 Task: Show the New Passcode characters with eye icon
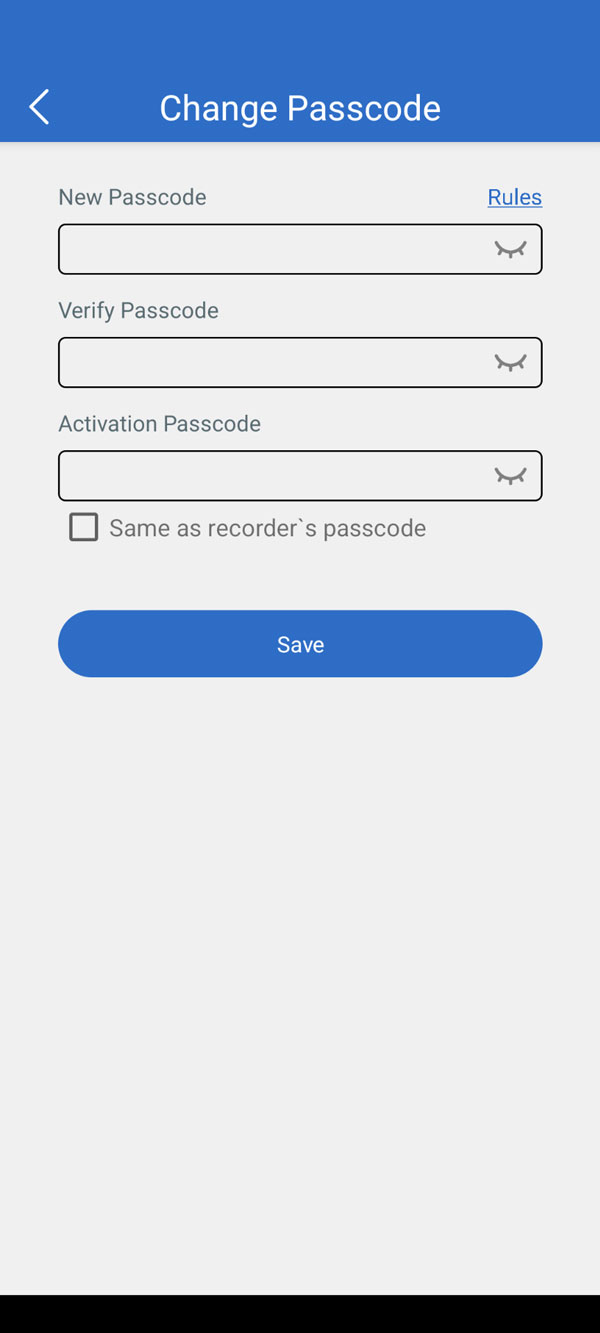tap(510, 249)
